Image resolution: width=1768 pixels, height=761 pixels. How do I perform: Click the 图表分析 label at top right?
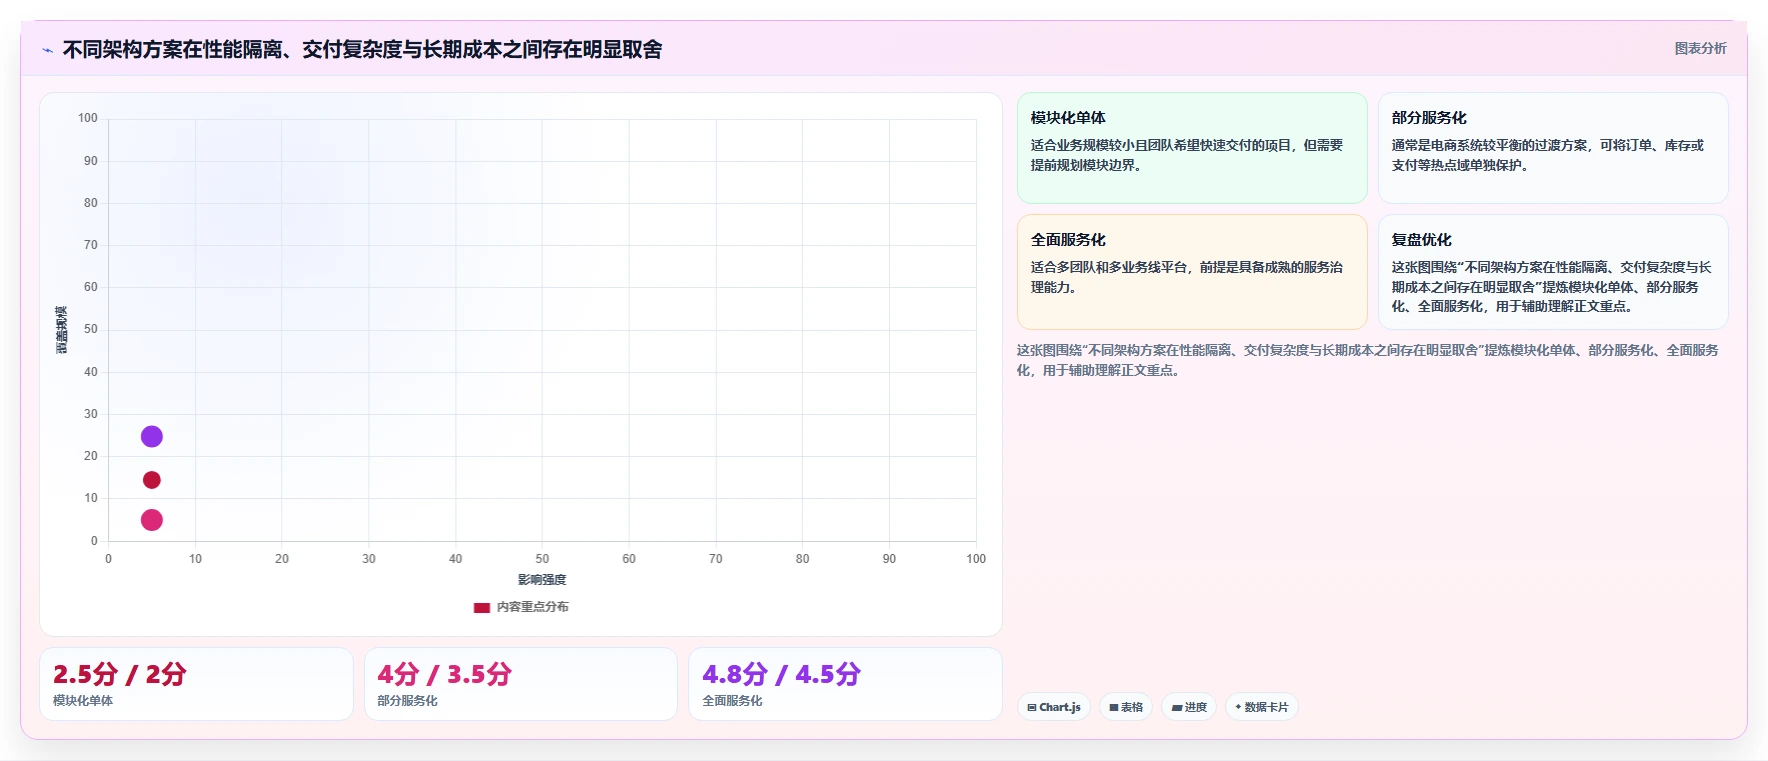click(x=1700, y=48)
